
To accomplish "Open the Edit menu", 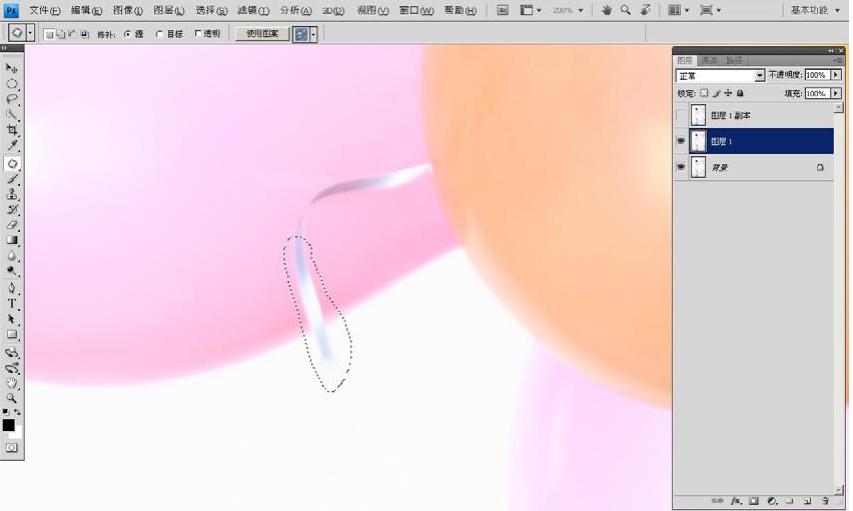I will click(86, 10).
